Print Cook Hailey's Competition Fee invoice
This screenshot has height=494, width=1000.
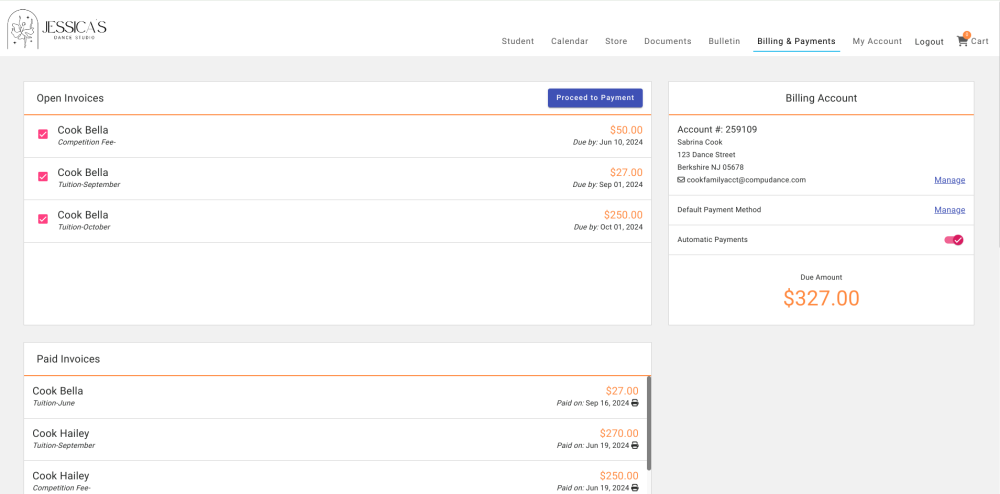(635, 488)
